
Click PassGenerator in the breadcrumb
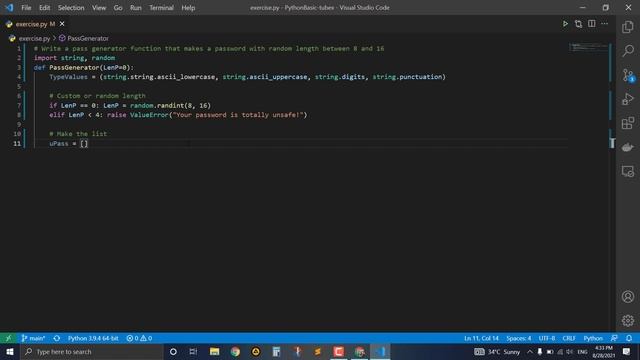pyautogui.click(x=88, y=38)
